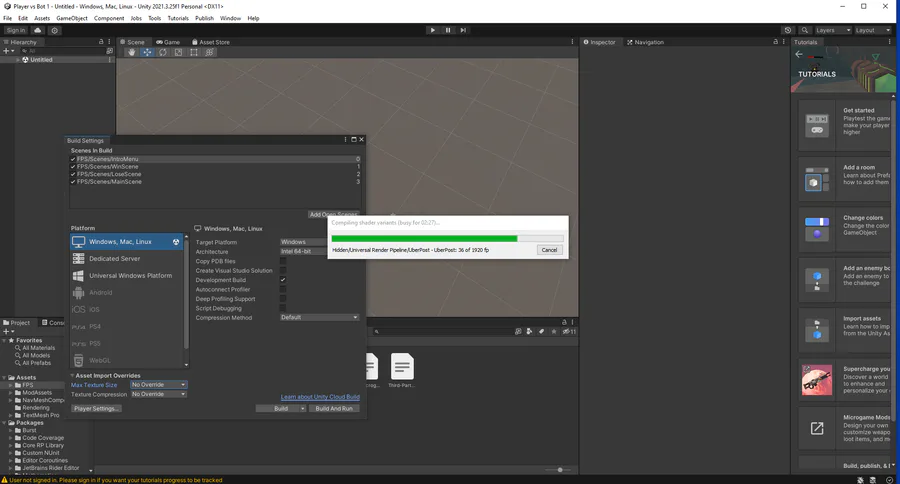Image resolution: width=900 pixels, height=484 pixels.
Task: Click the Build And Run button
Action: (x=334, y=409)
